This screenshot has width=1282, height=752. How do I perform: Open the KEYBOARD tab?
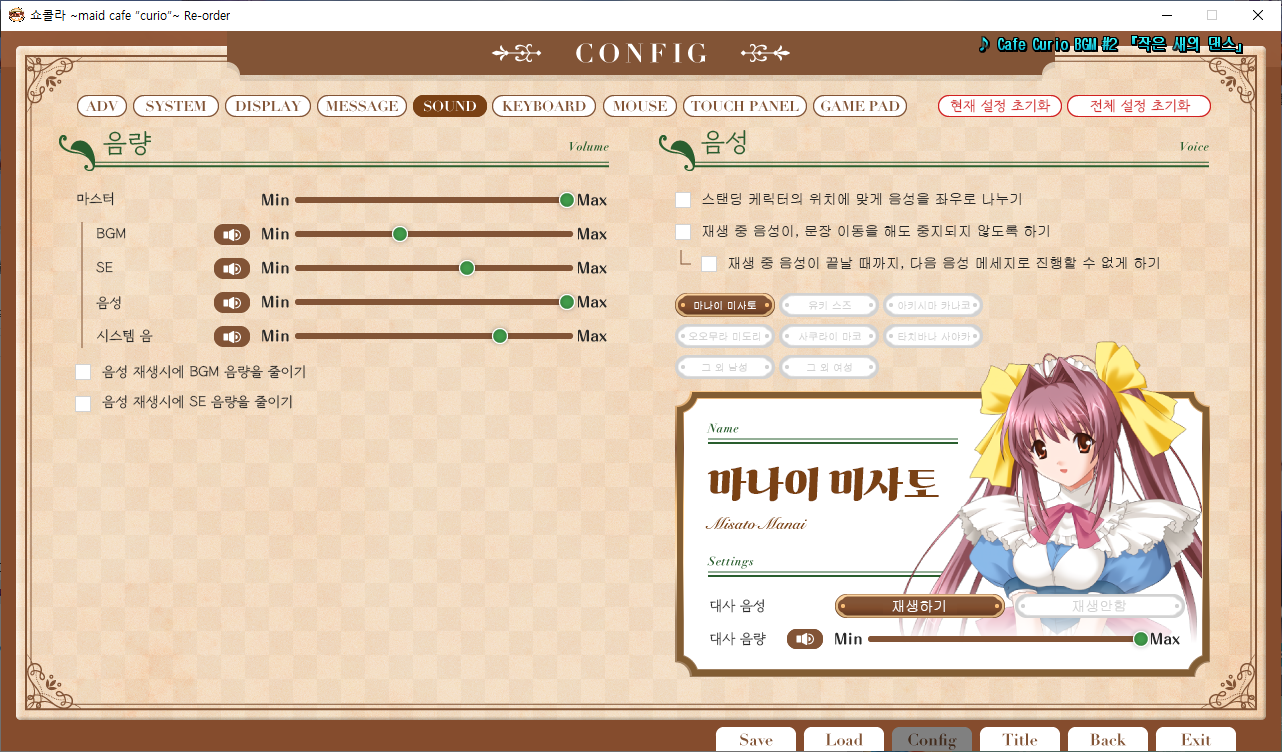click(x=544, y=106)
